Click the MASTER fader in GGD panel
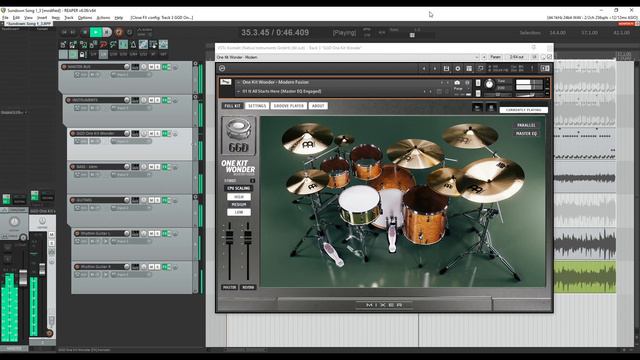Image resolution: width=640 pixels, height=360 pixels. coord(229,237)
